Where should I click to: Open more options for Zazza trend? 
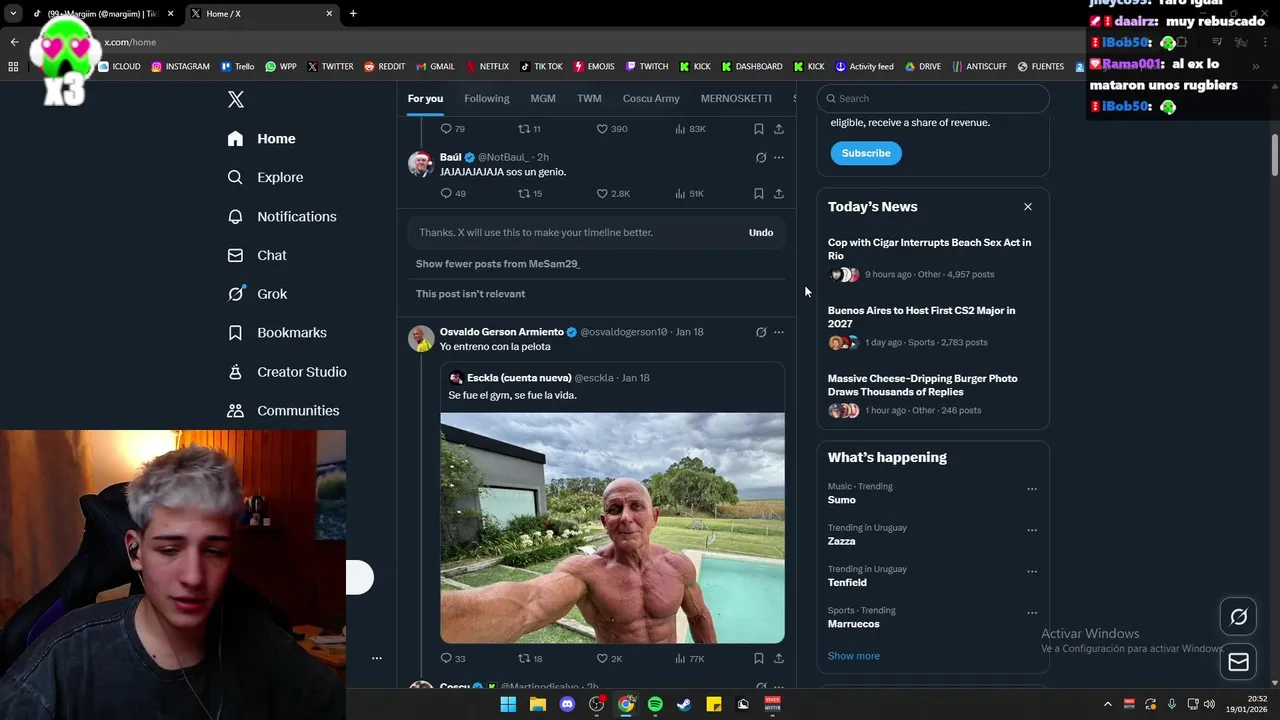click(1032, 530)
